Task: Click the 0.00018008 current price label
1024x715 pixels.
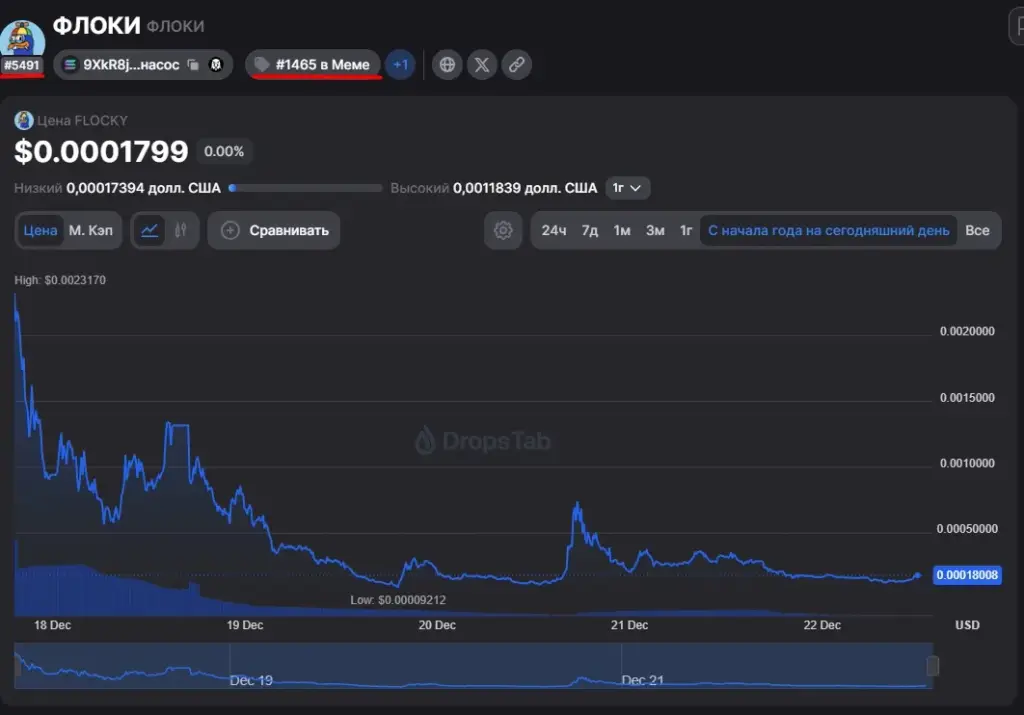Action: pyautogui.click(x=967, y=575)
